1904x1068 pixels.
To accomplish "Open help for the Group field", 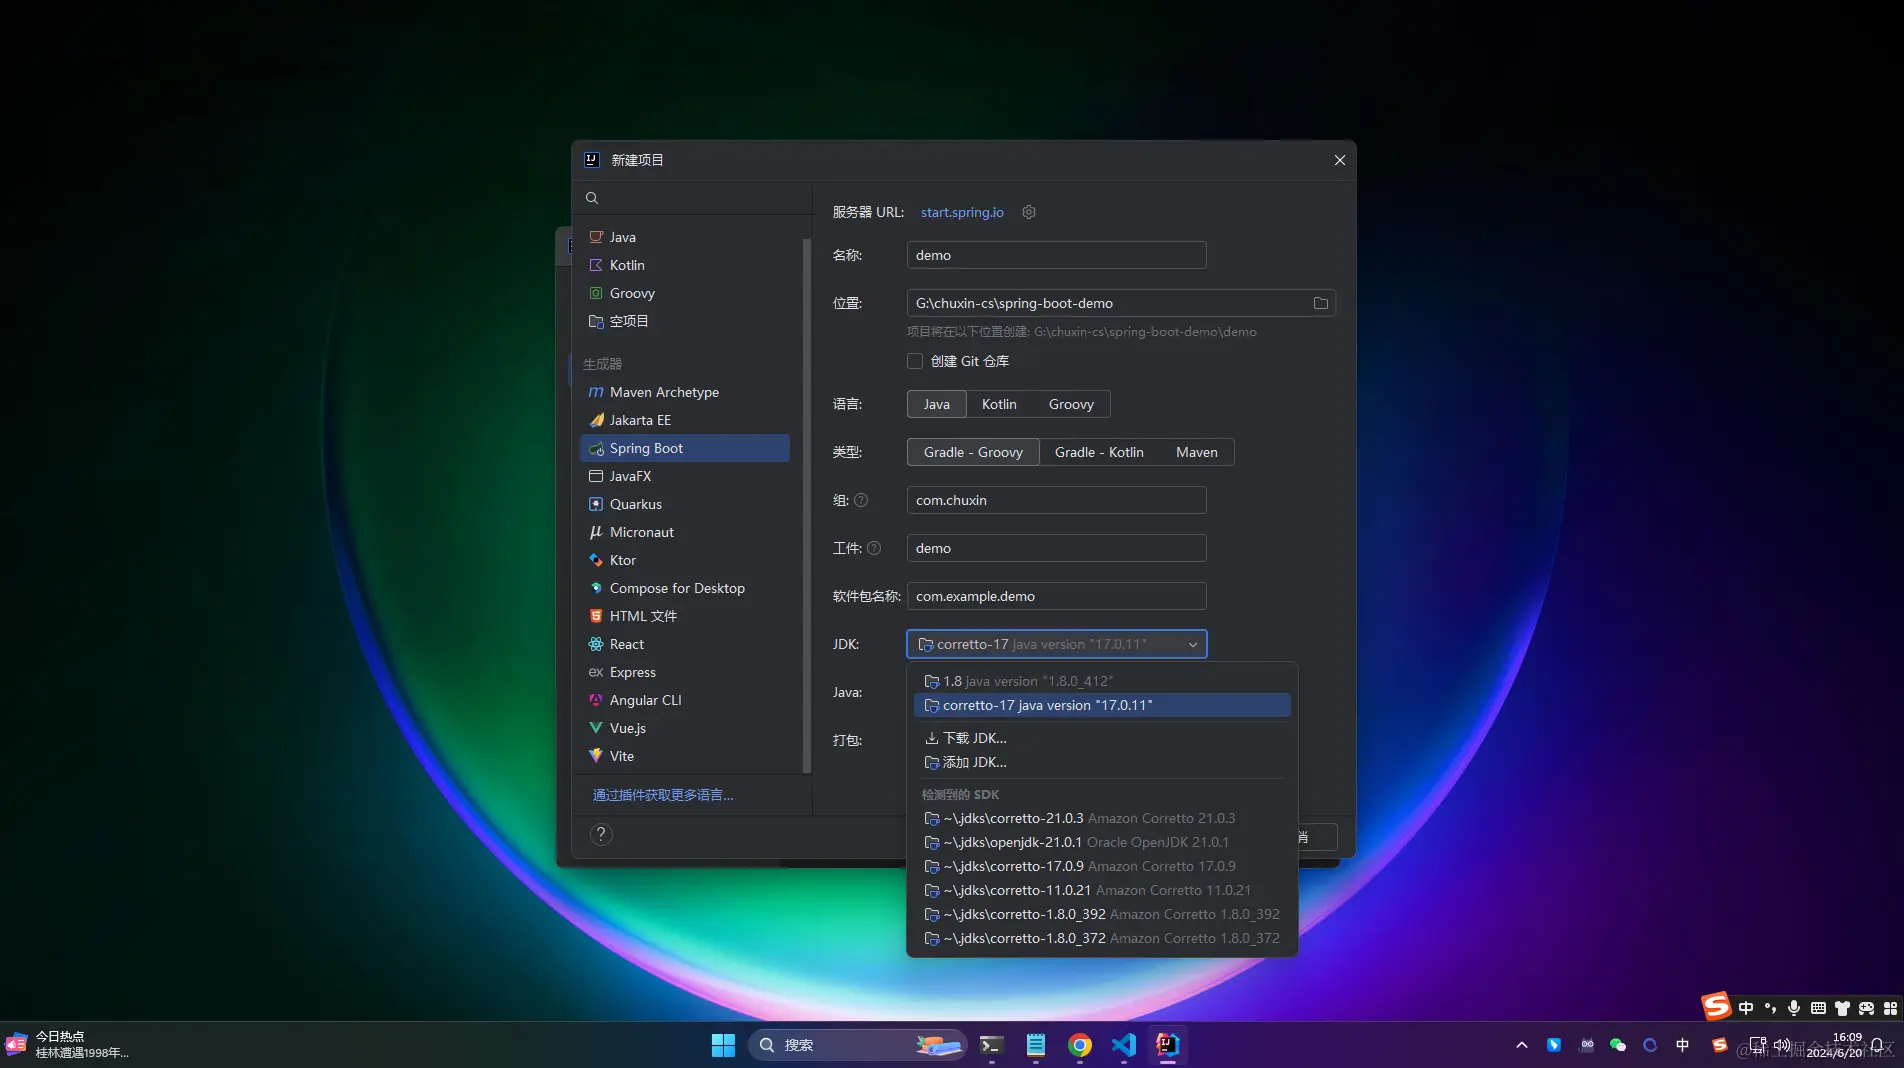I will (861, 500).
